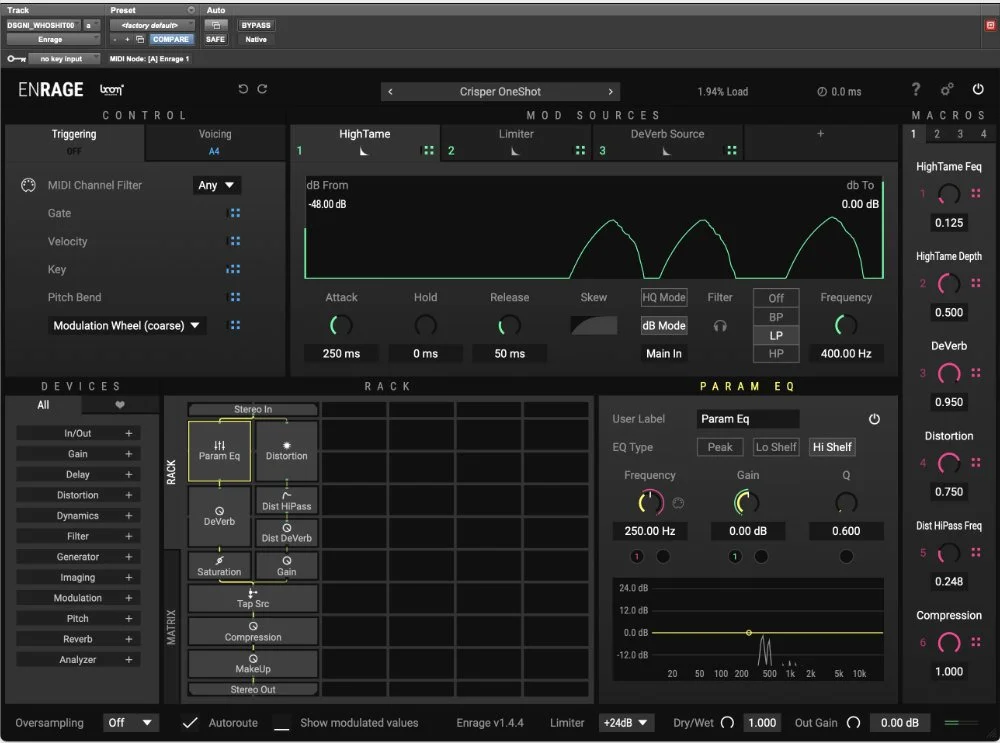
Task: Click the Skew curve display
Action: pyautogui.click(x=594, y=325)
